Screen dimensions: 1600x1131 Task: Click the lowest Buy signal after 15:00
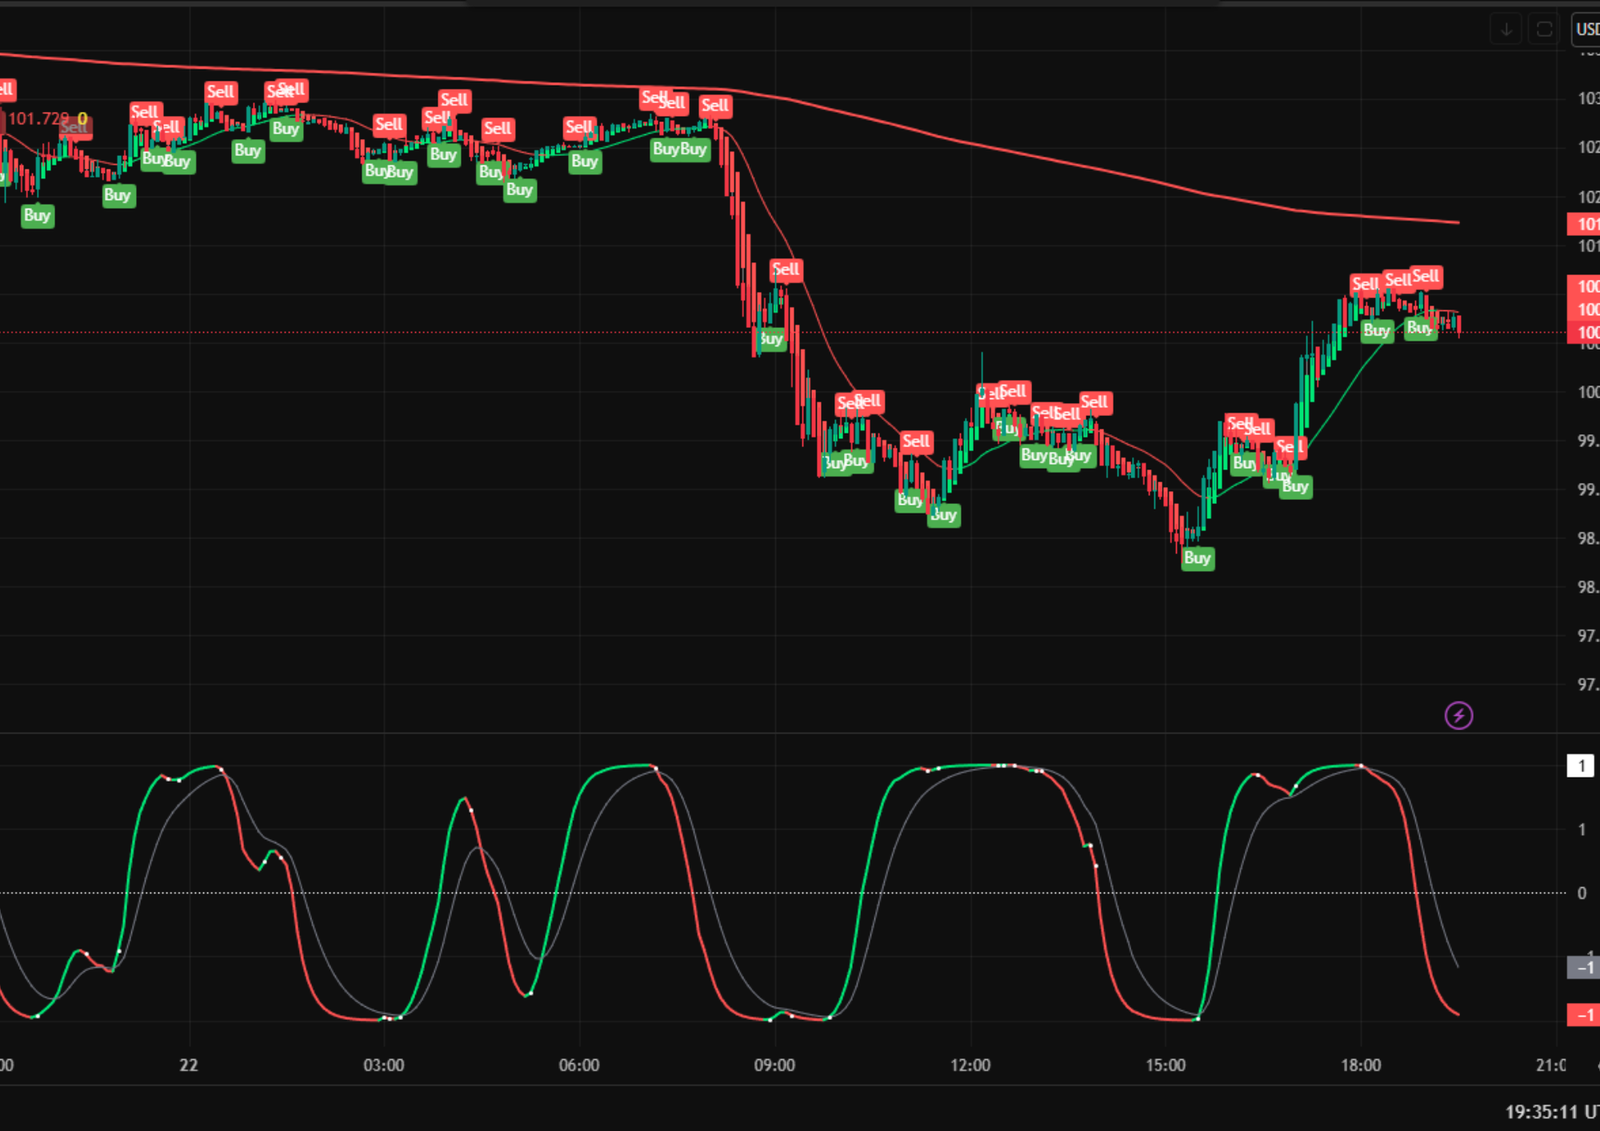click(1197, 558)
